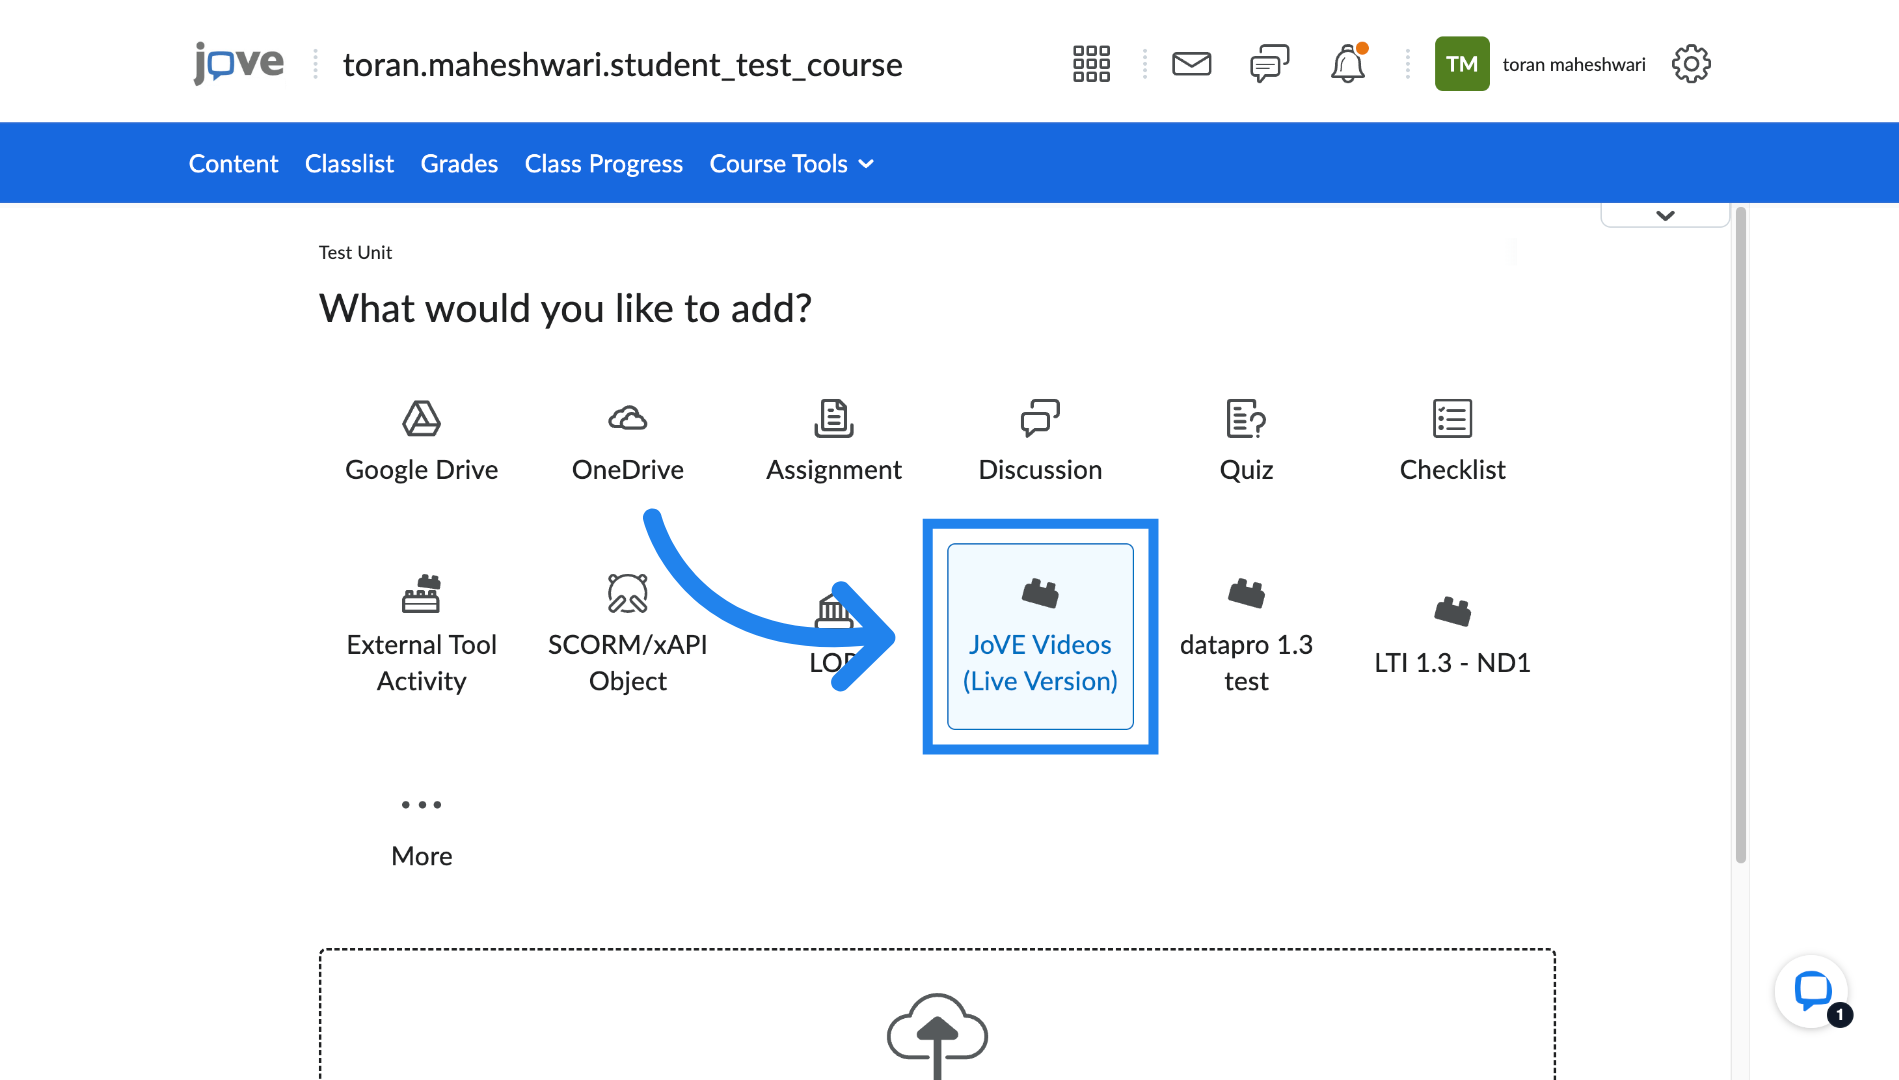Add an External Tool Activity
The height and width of the screenshot is (1080, 1899).
click(421, 635)
